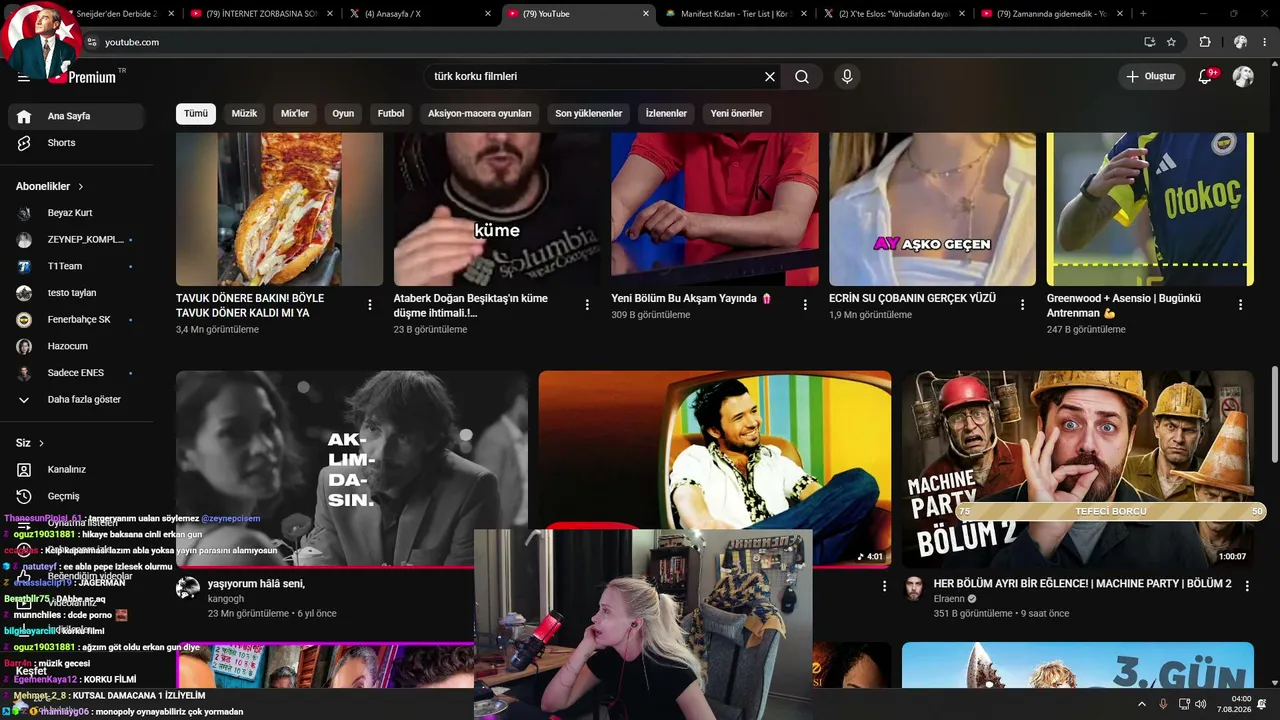
Task: Select the İzlenenler filter chip
Action: pos(666,114)
